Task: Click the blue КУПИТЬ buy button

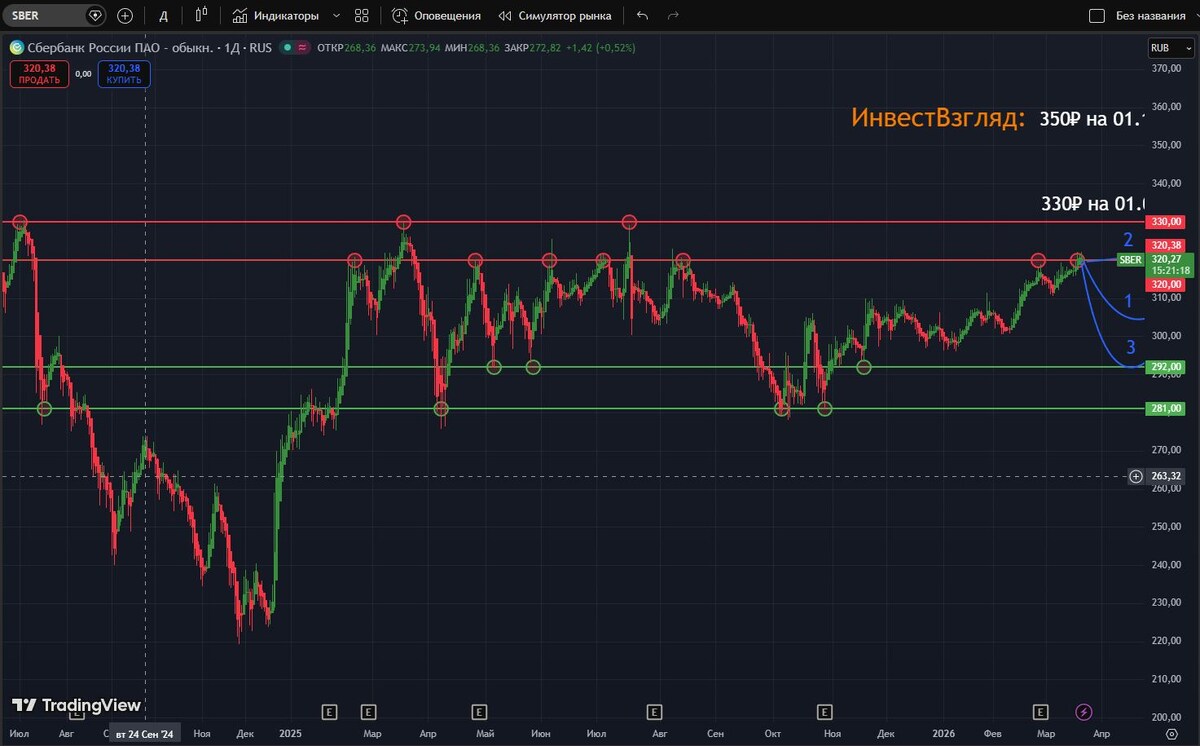Action: point(124,73)
